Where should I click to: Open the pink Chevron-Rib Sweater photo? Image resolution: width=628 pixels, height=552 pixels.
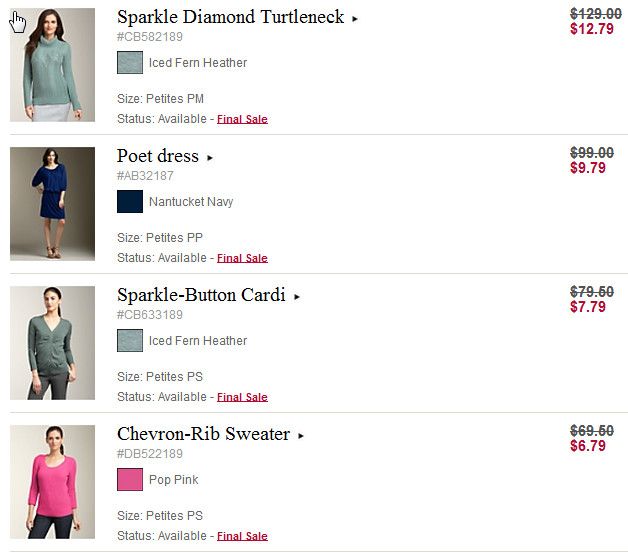pos(52,482)
